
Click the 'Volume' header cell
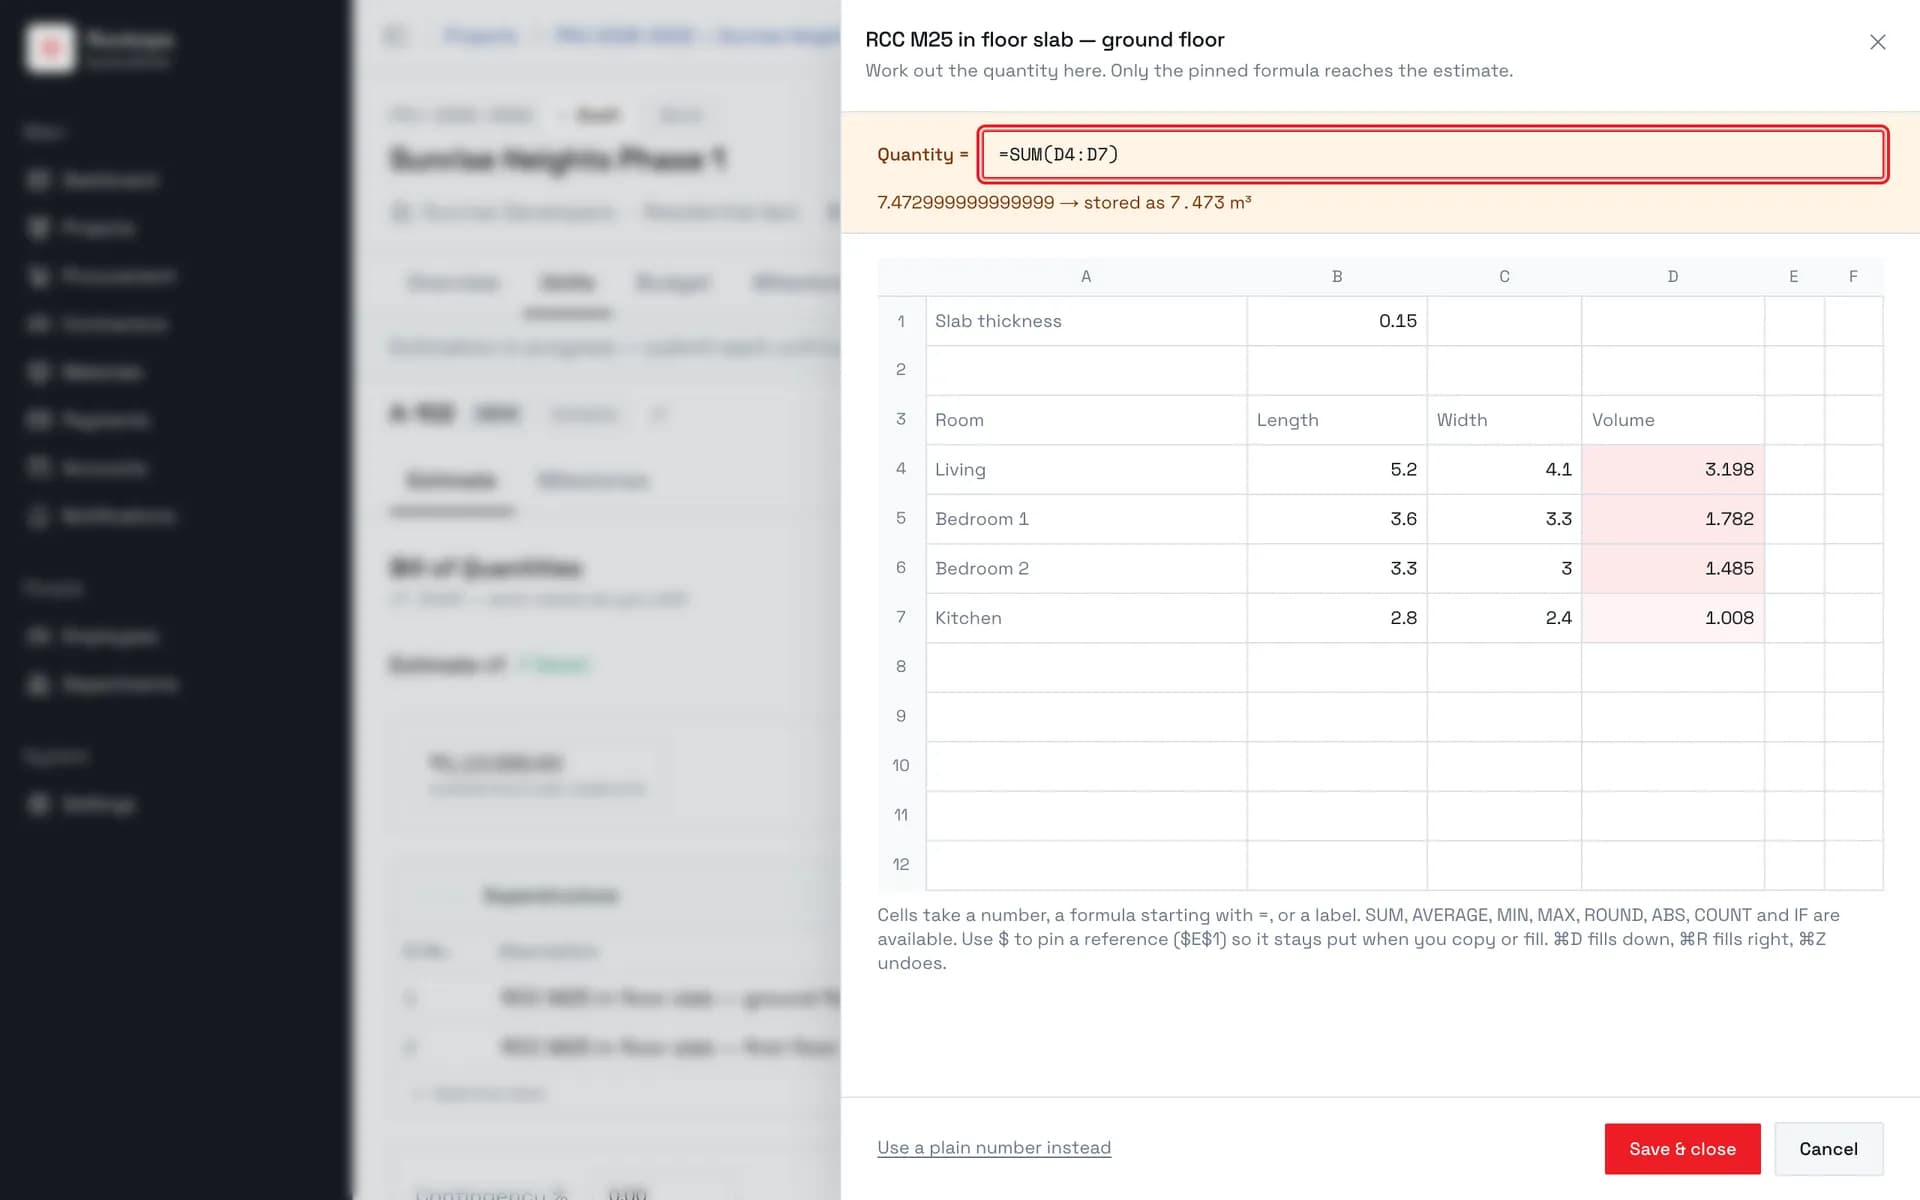pos(1673,420)
